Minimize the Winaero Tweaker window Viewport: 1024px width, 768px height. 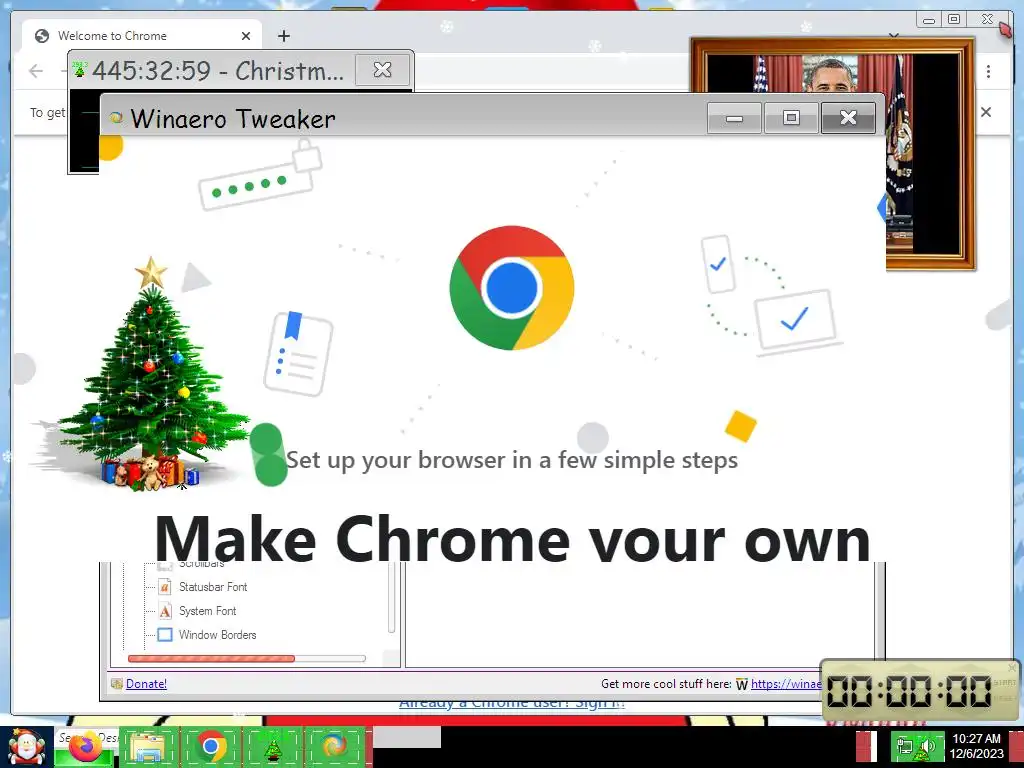click(x=734, y=118)
